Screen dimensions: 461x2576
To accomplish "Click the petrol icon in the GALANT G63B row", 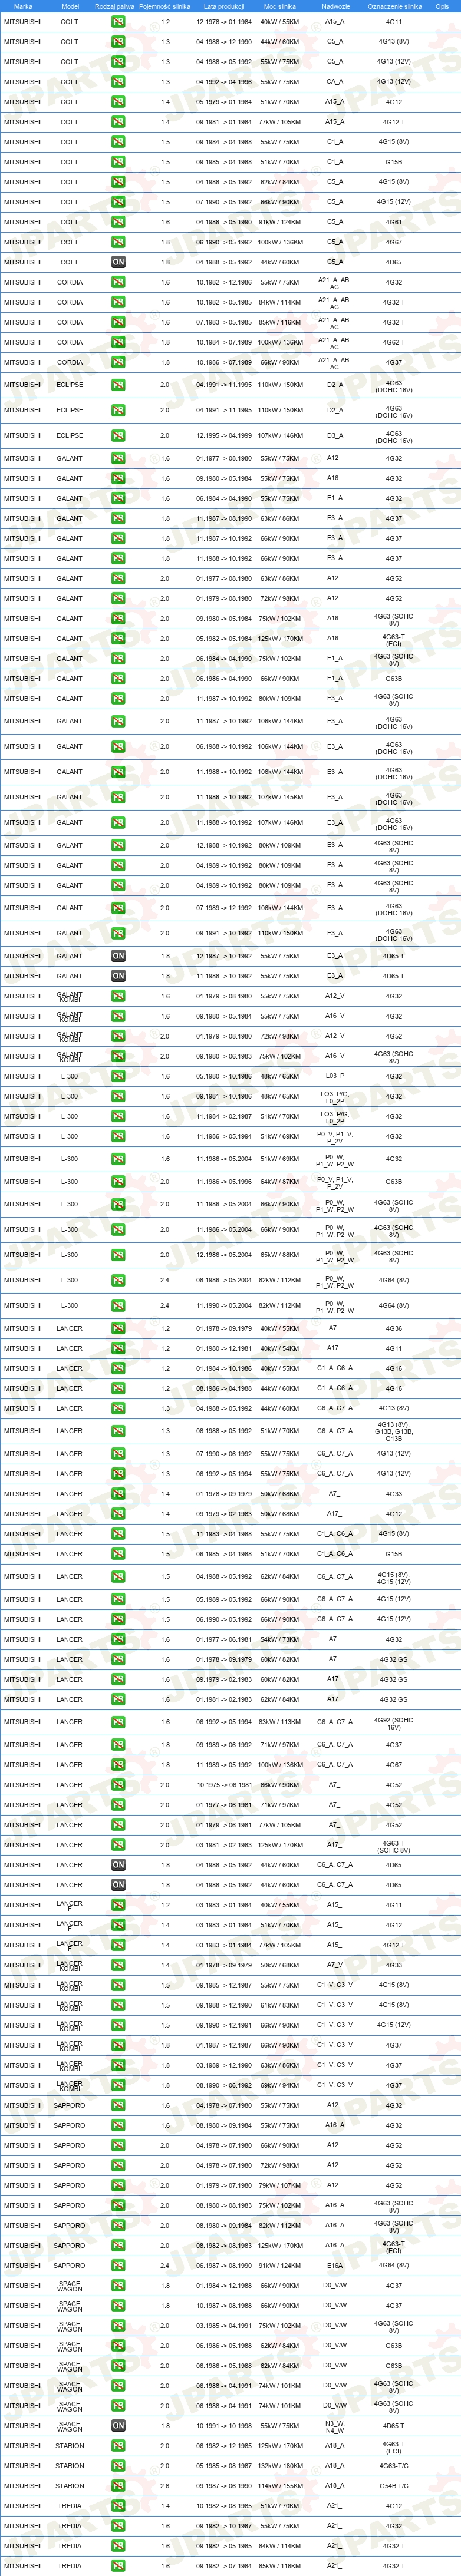I will pos(118,678).
